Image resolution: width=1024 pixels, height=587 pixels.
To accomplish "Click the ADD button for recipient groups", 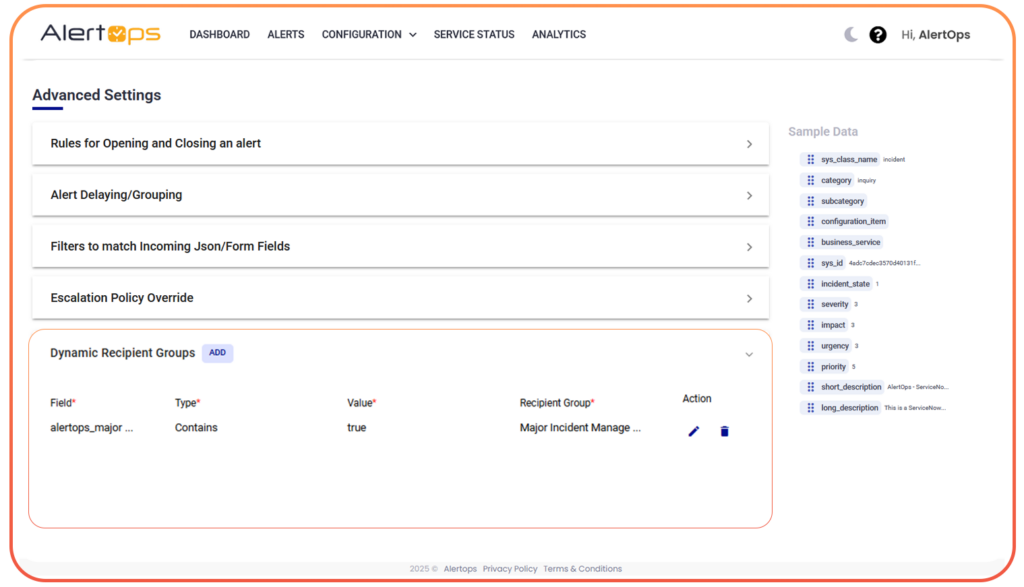I will [219, 353].
